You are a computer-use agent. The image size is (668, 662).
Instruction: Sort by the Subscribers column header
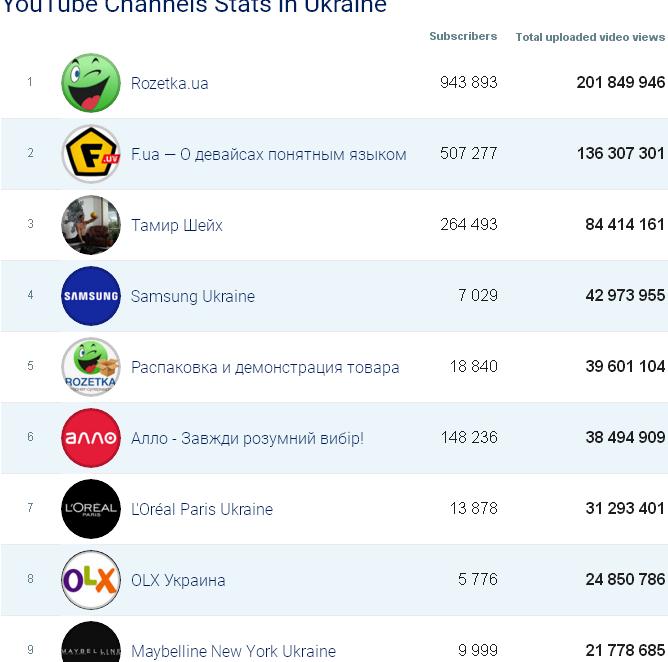point(463,36)
